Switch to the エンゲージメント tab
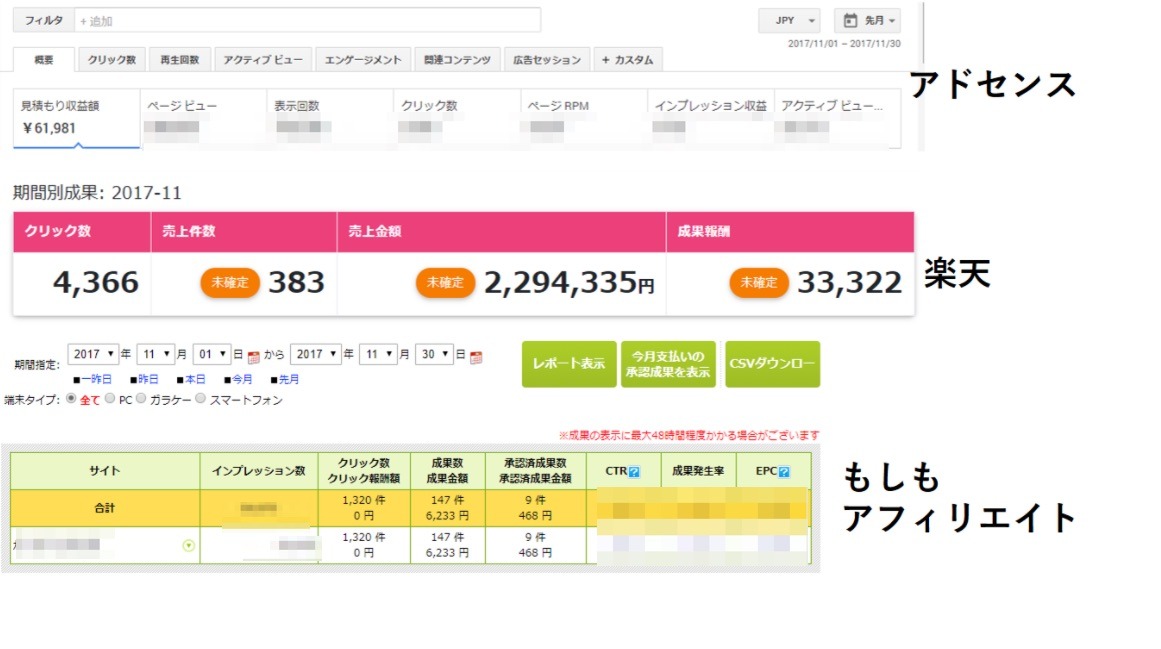Screen dimensions: 1161x649 (x=363, y=60)
